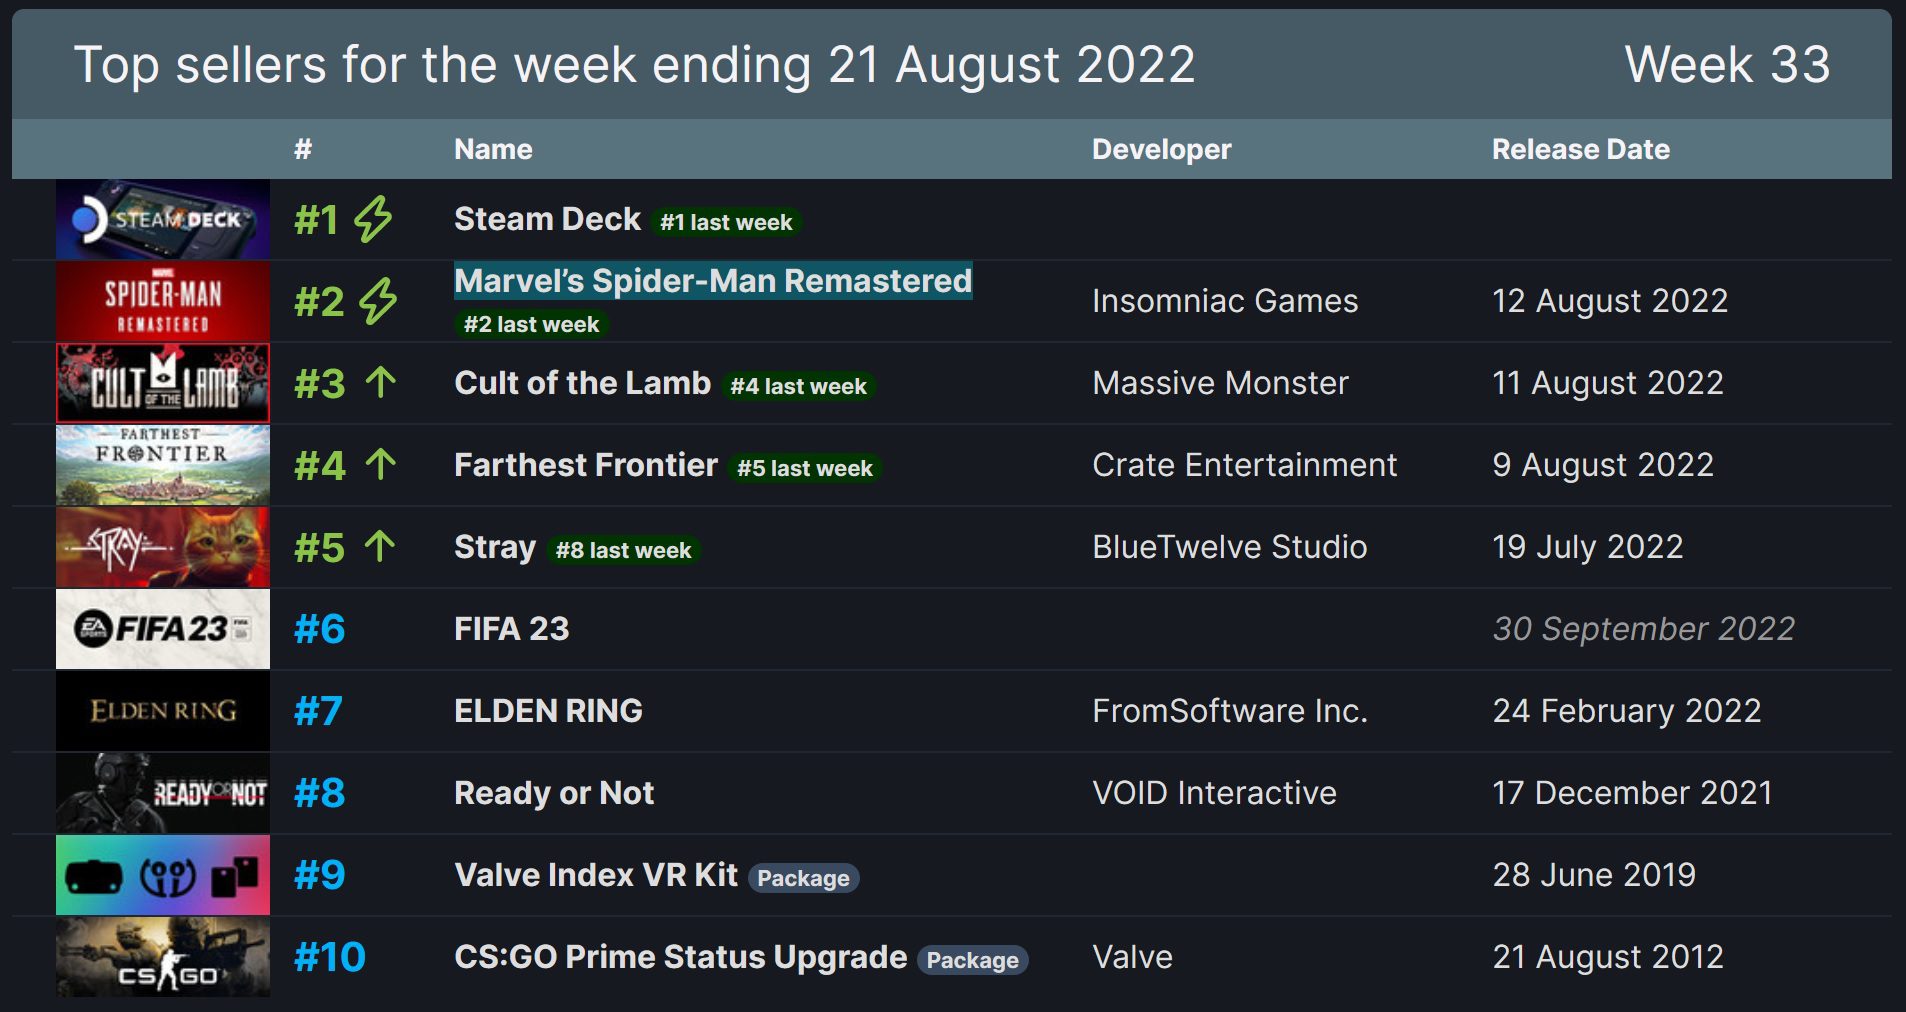The width and height of the screenshot is (1906, 1012).
Task: Select the Farthest Frontier cover image
Action: click(163, 466)
